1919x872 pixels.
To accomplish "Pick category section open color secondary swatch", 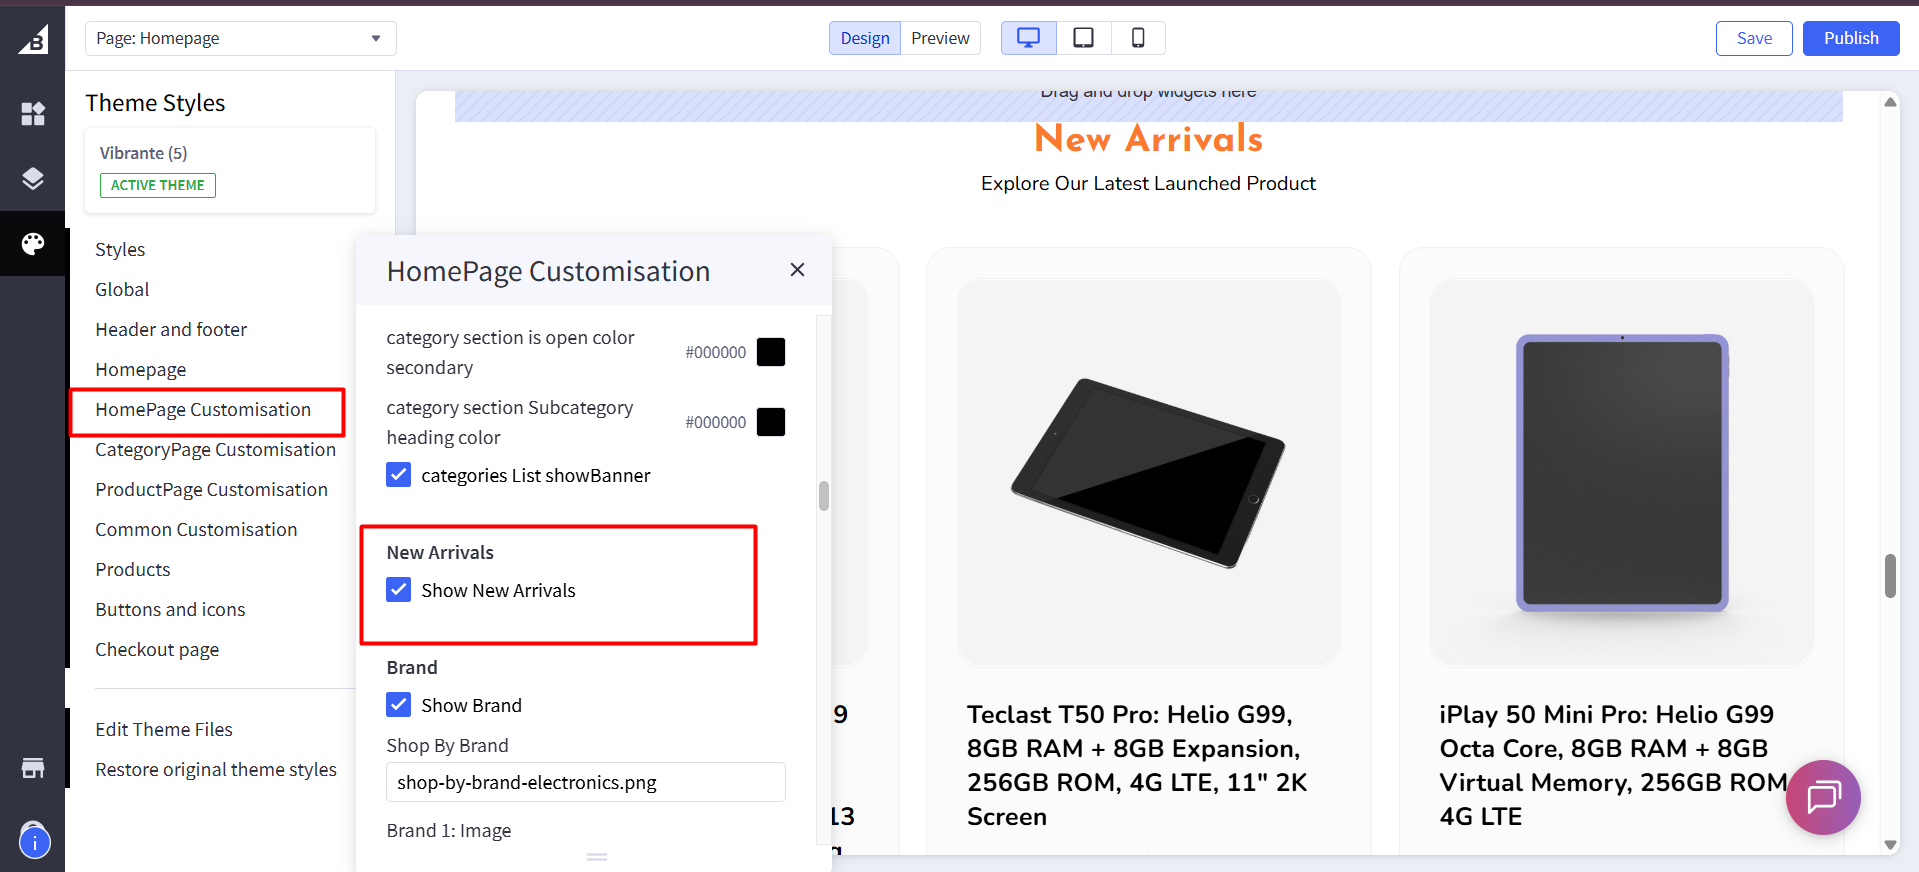I will (x=771, y=352).
